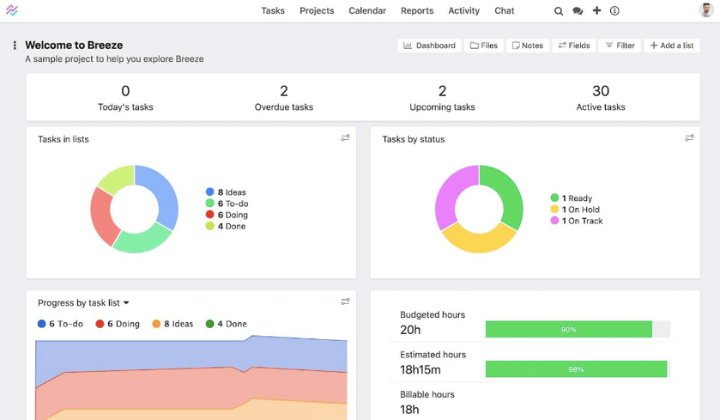This screenshot has width=720, height=420.
Task: Open the user profile avatar
Action: point(706,10)
